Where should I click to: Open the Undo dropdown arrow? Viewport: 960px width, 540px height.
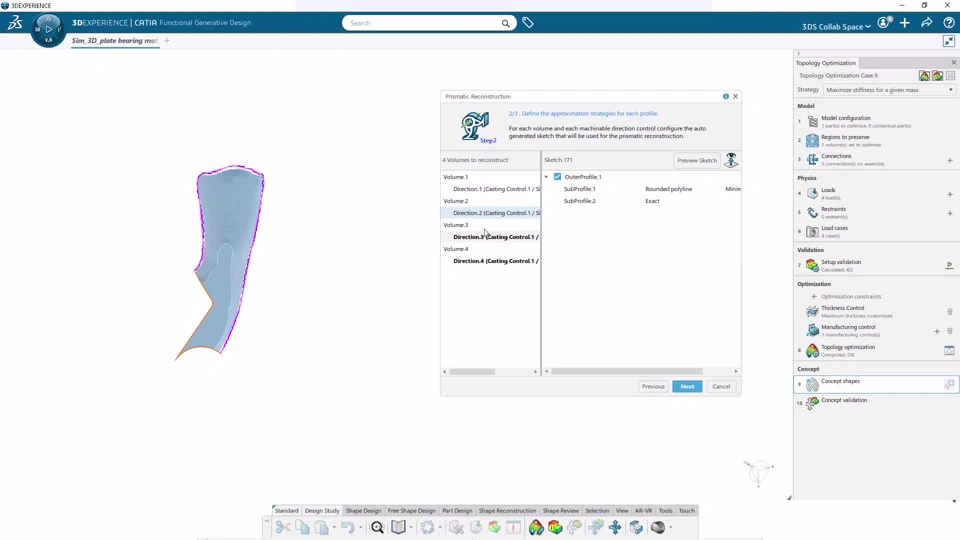(x=360, y=527)
